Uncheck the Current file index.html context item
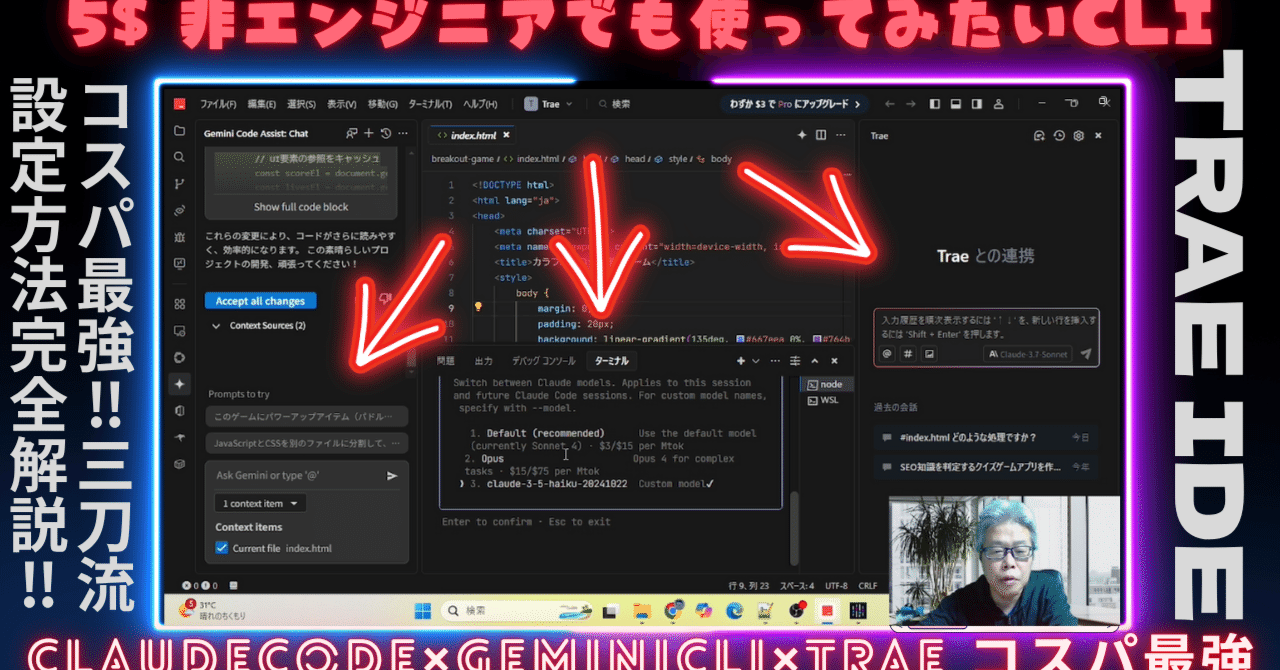This screenshot has height=670, width=1280. (221, 548)
